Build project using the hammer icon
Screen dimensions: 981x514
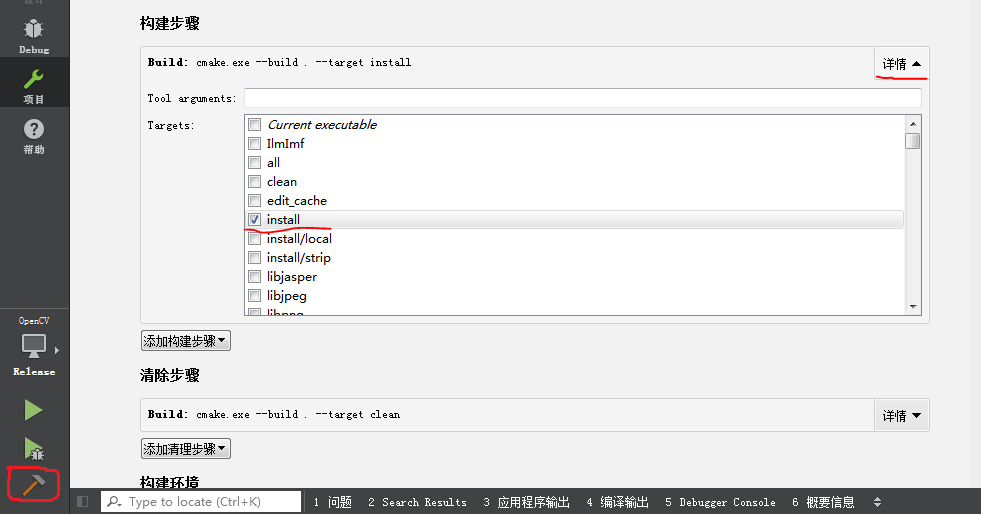tap(33, 485)
